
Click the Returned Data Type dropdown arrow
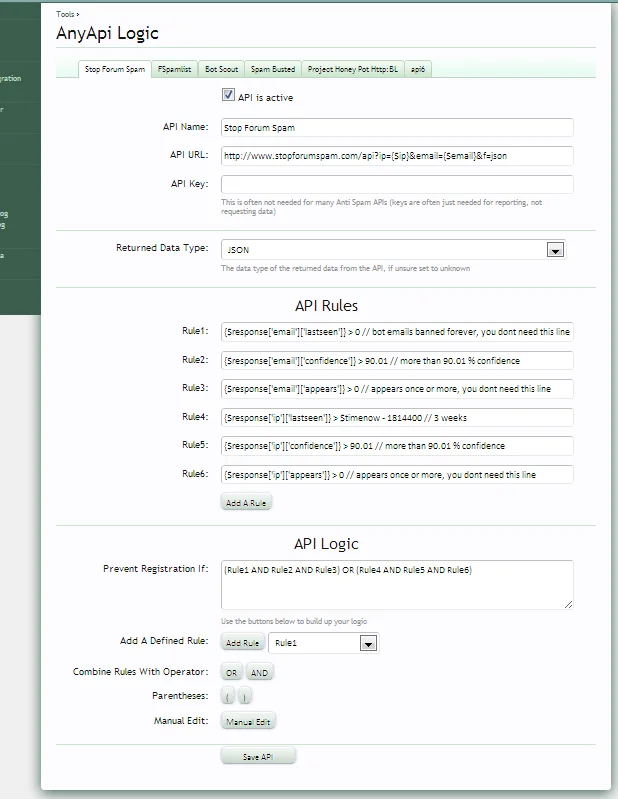555,250
